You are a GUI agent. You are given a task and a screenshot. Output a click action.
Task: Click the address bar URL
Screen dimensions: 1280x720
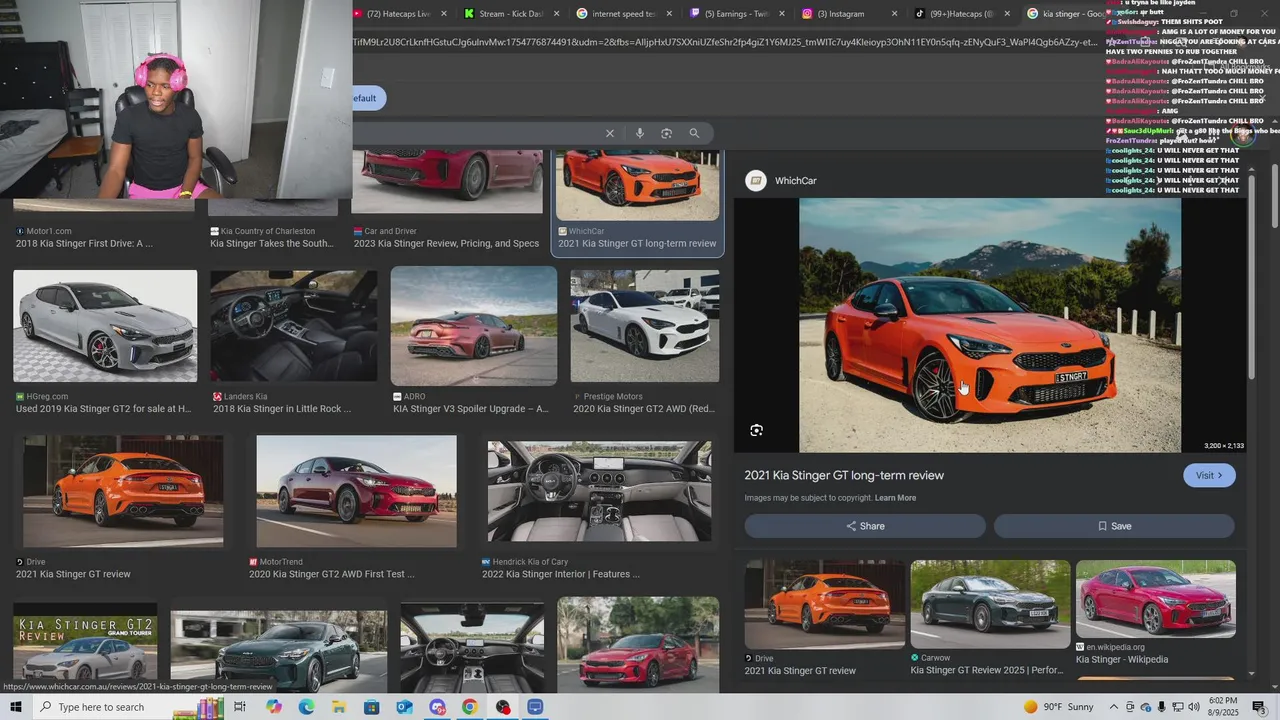[725, 42]
